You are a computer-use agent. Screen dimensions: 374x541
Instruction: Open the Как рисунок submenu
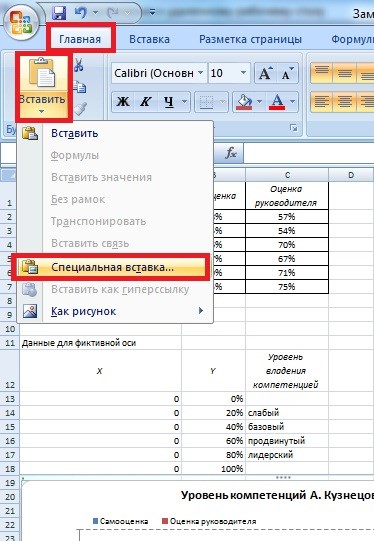115,311
